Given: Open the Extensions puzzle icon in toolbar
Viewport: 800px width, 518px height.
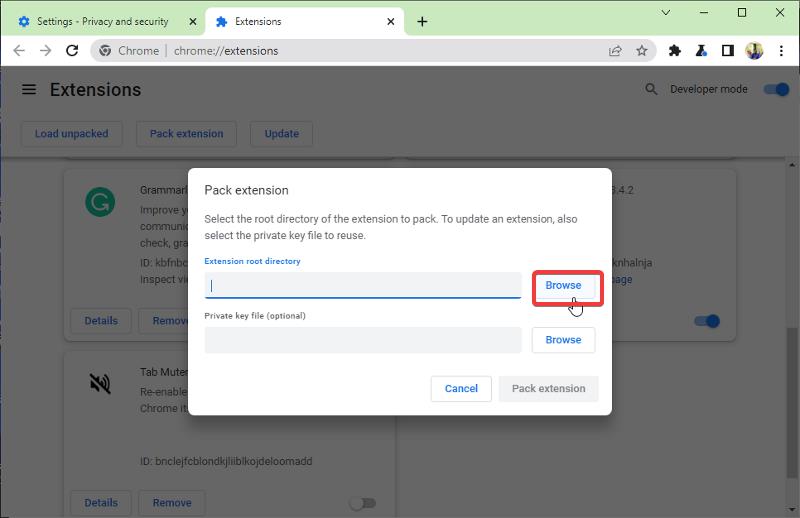Looking at the screenshot, I should point(674,51).
